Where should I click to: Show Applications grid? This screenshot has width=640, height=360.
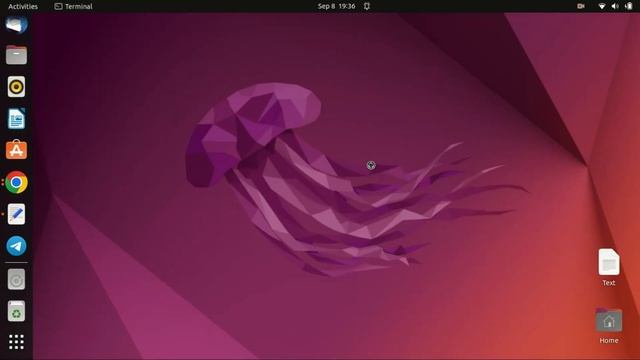click(x=16, y=342)
